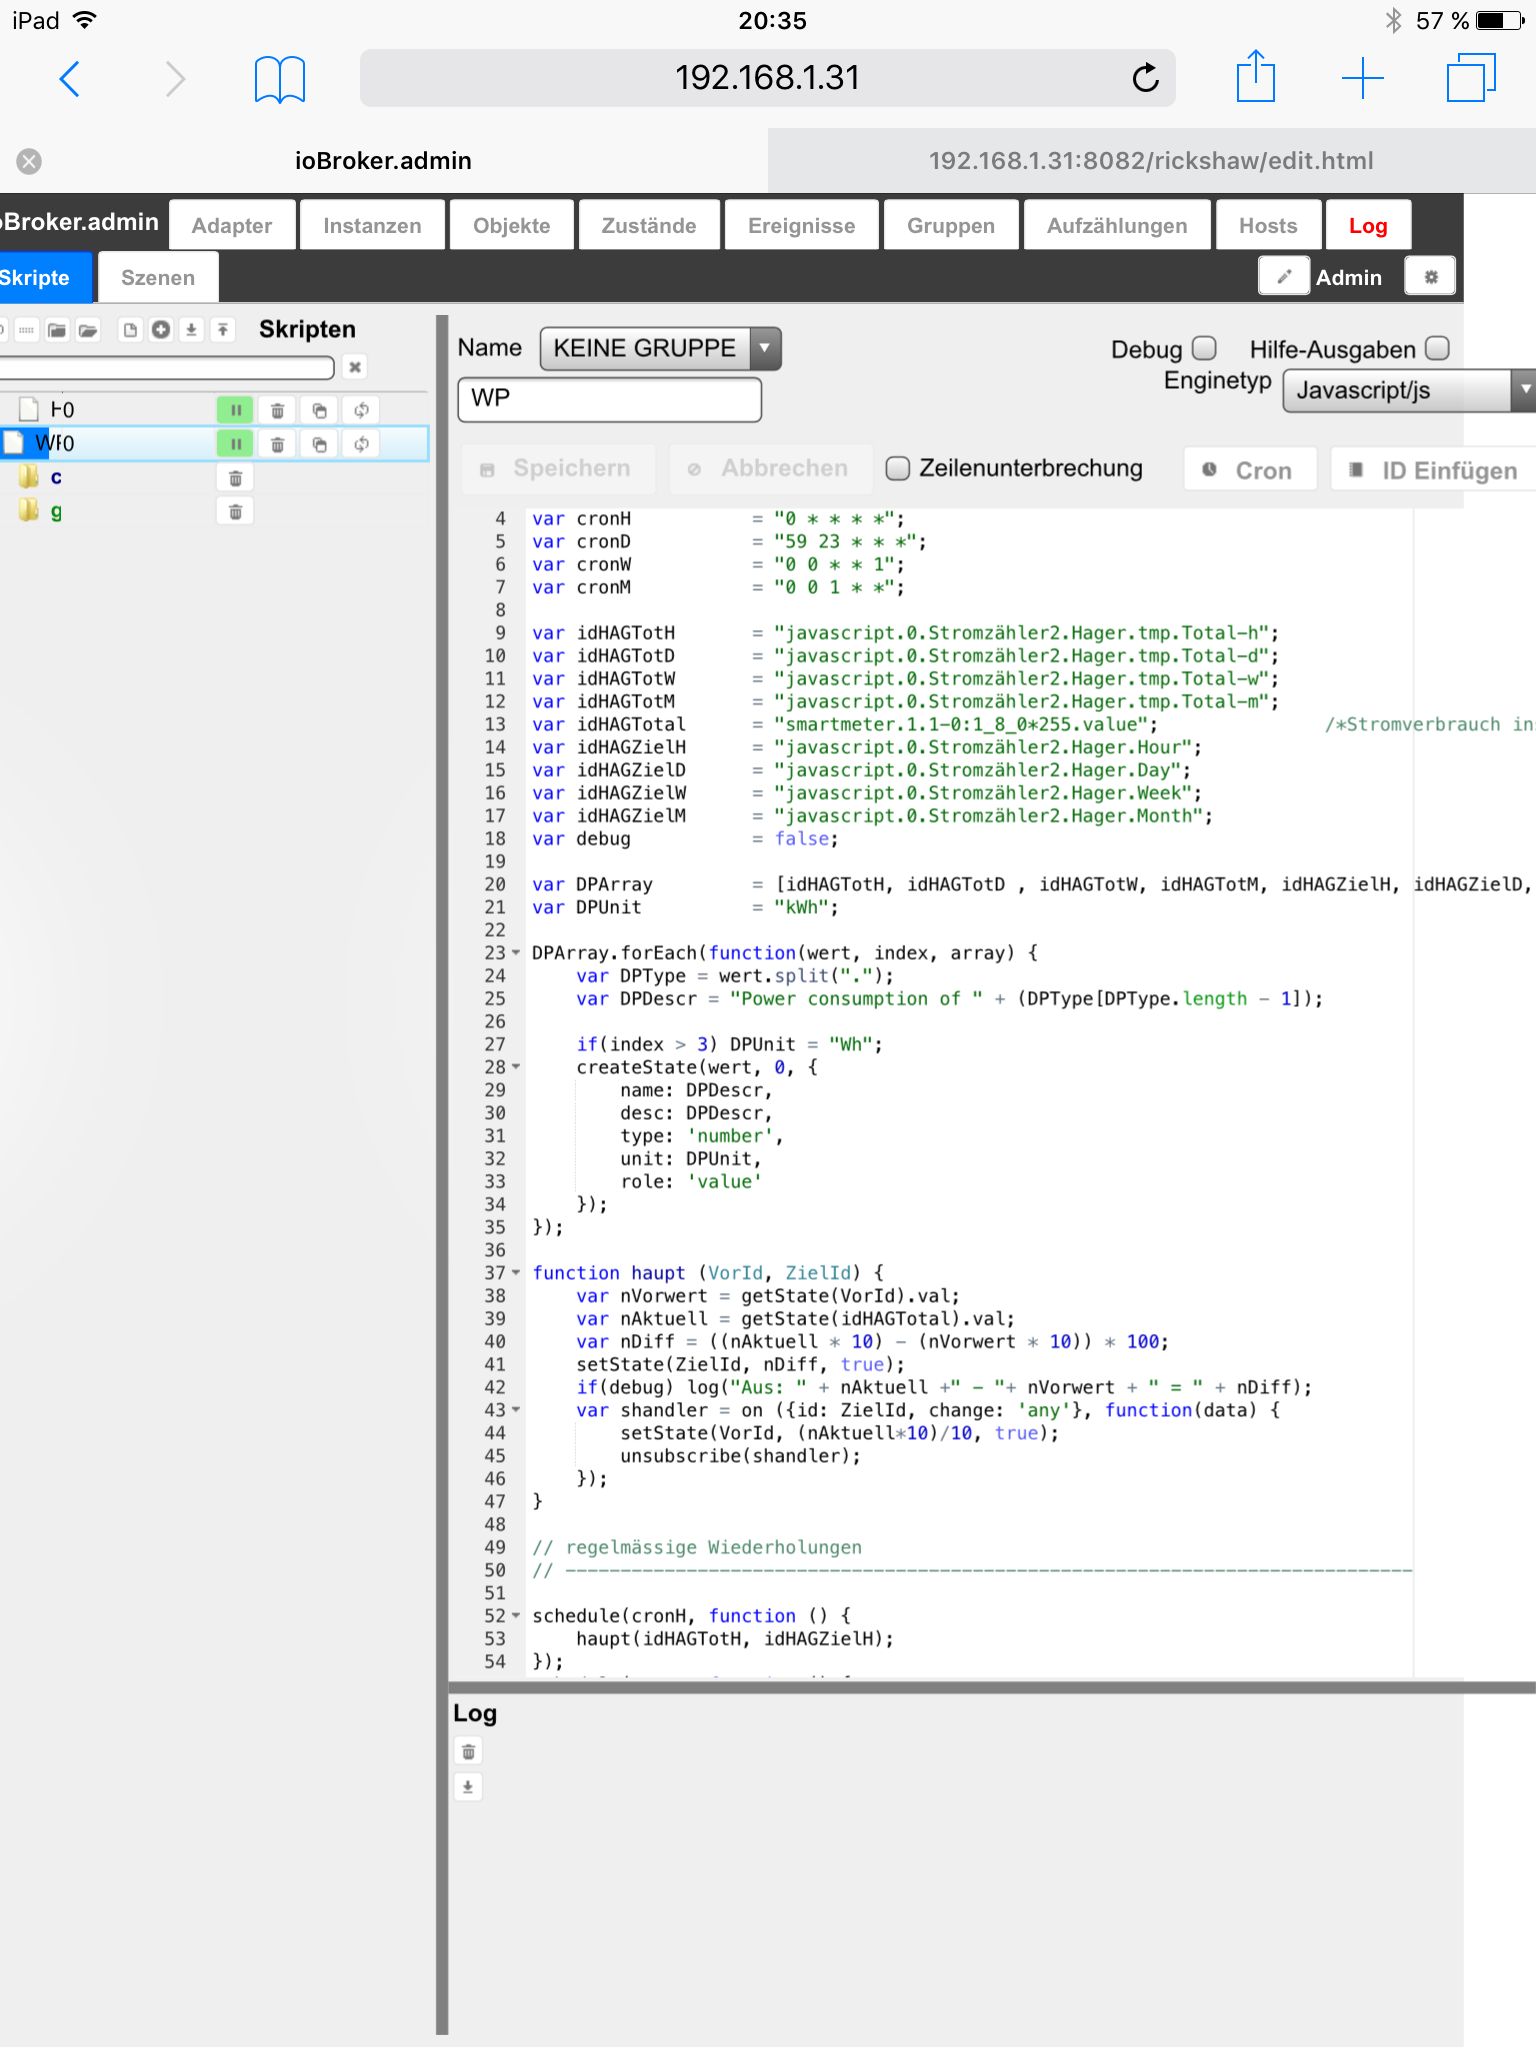1536x2048 pixels.
Task: Fold function haupt at line 37
Action: point(516,1273)
